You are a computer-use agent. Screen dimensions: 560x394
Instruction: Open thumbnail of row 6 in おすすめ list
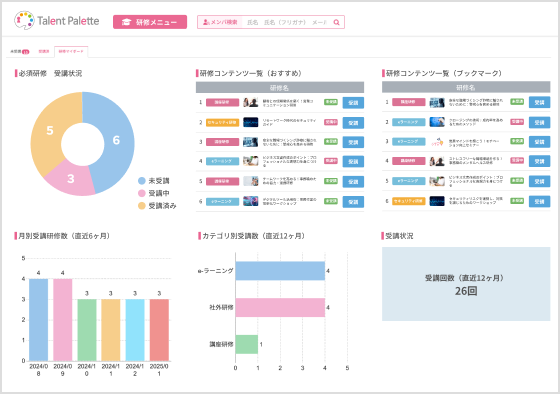tap(250, 201)
